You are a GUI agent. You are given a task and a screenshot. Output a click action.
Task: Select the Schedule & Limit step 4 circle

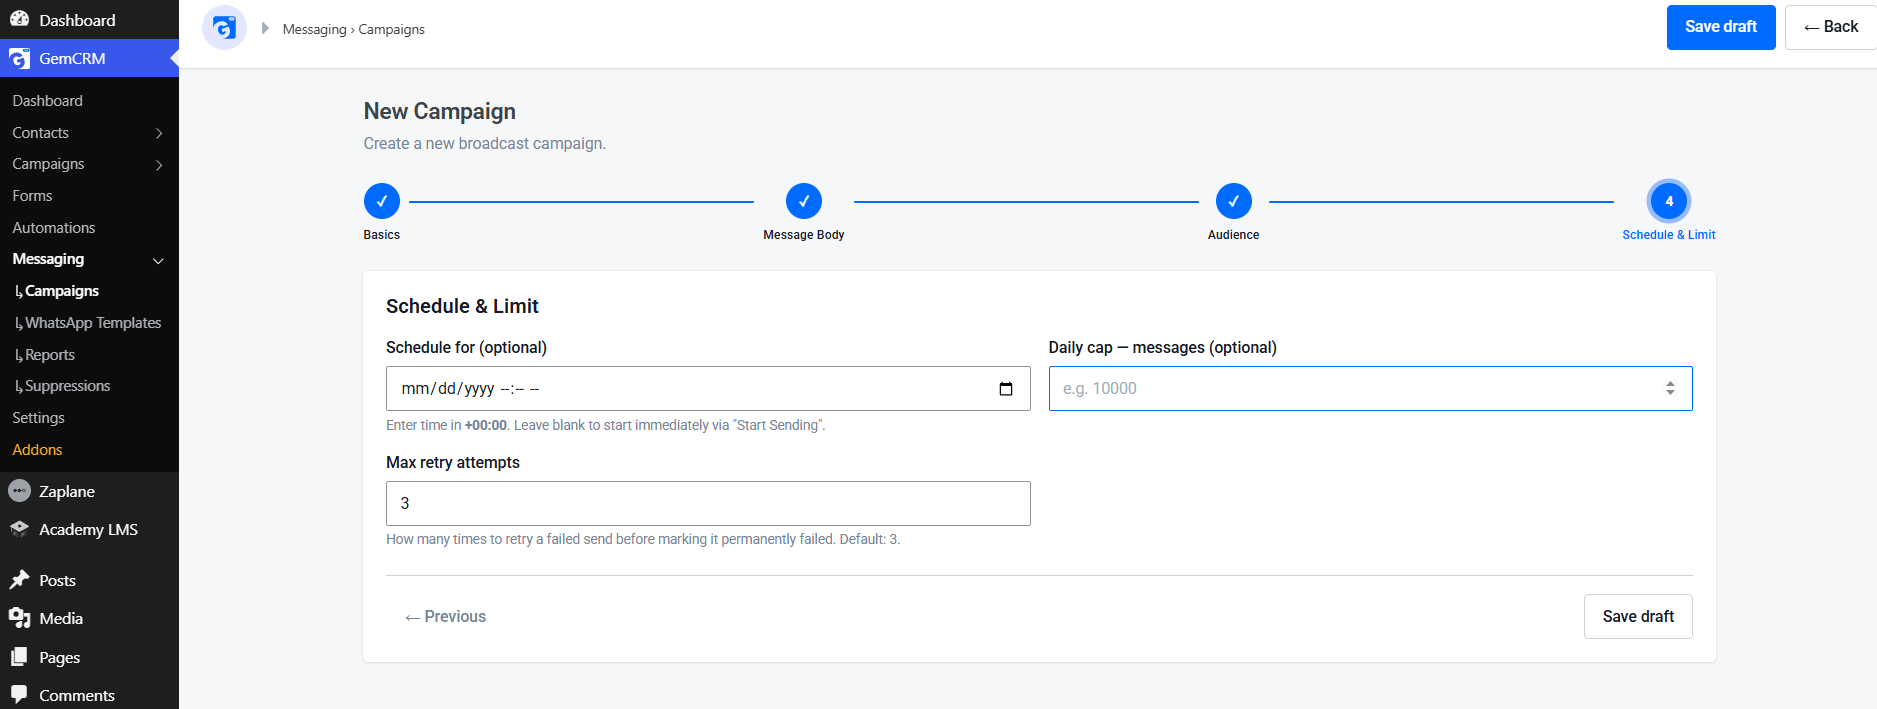click(1669, 201)
